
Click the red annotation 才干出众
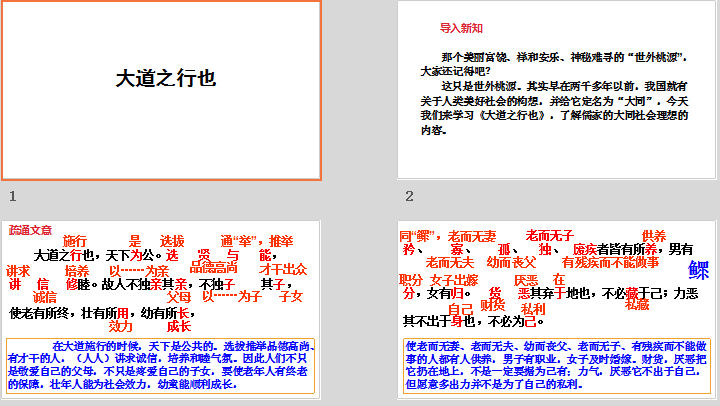(283, 269)
